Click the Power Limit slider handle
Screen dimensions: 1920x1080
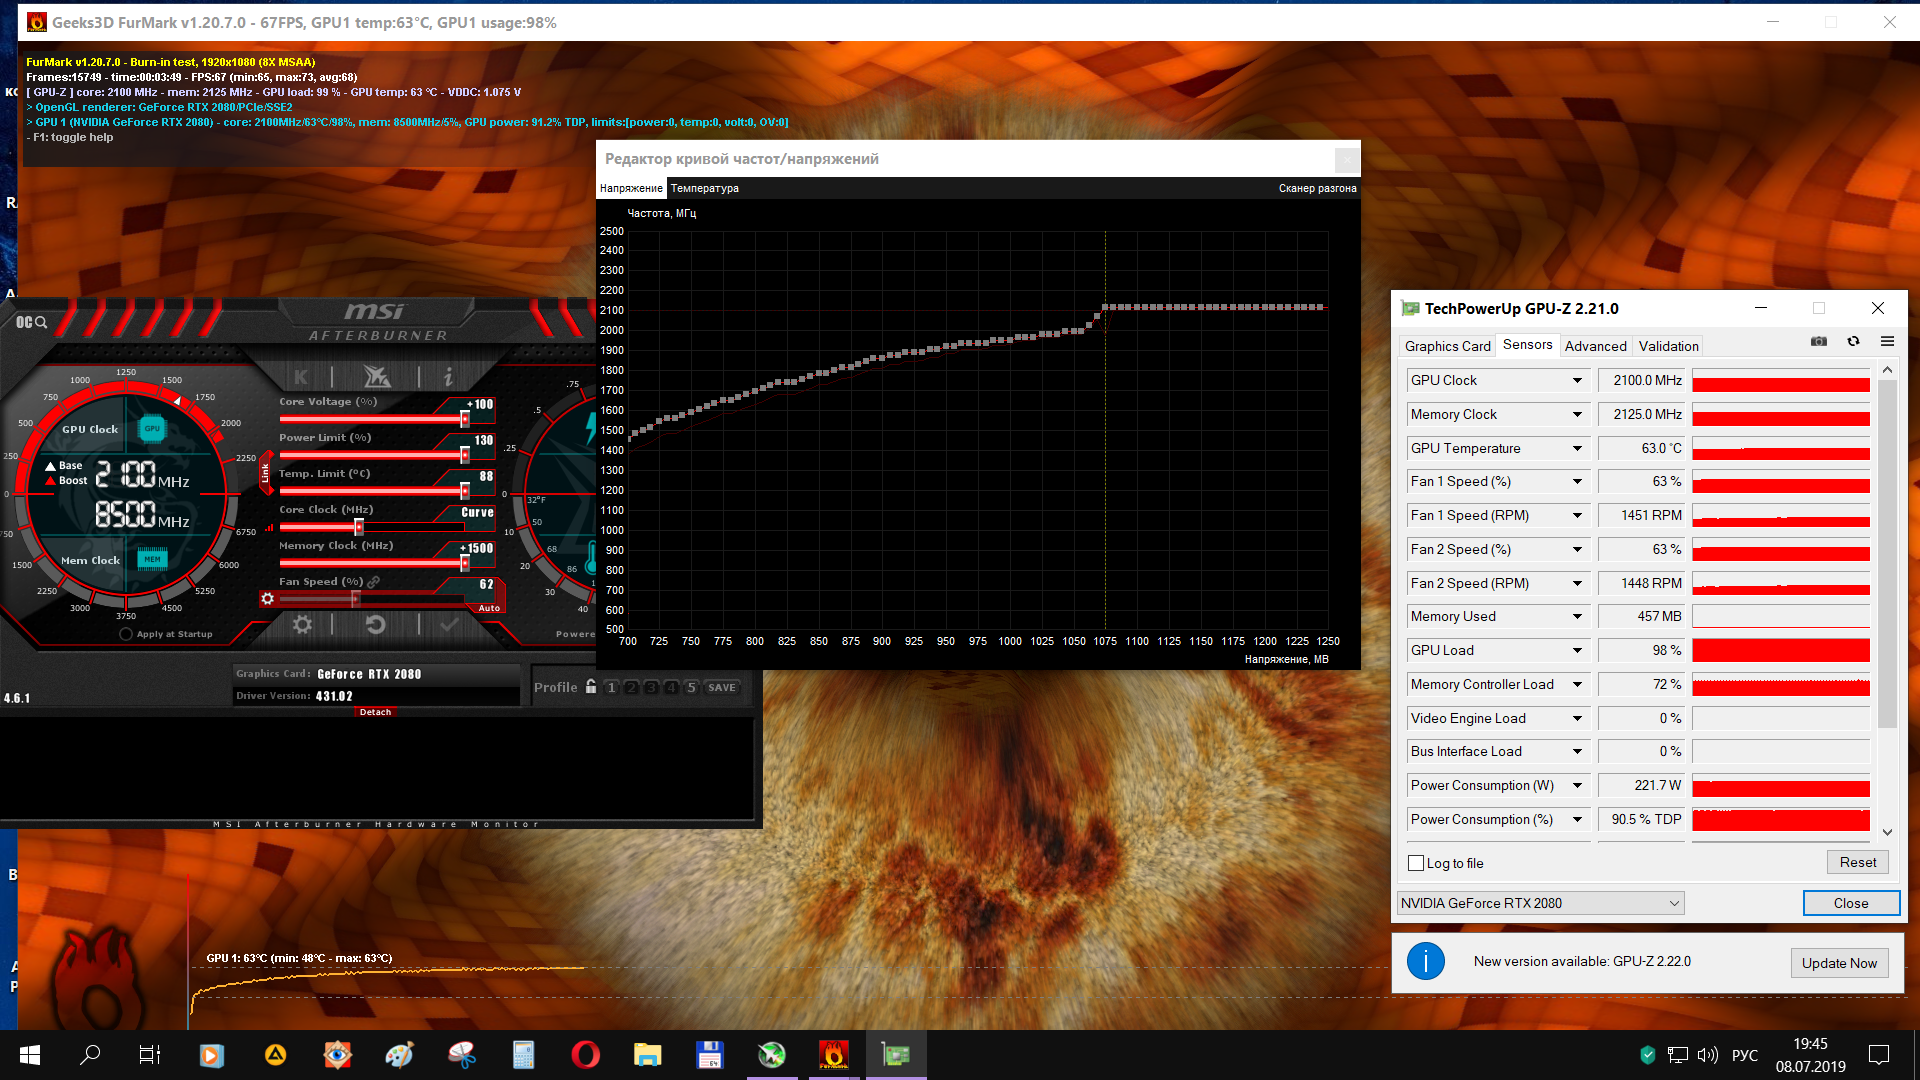point(465,455)
